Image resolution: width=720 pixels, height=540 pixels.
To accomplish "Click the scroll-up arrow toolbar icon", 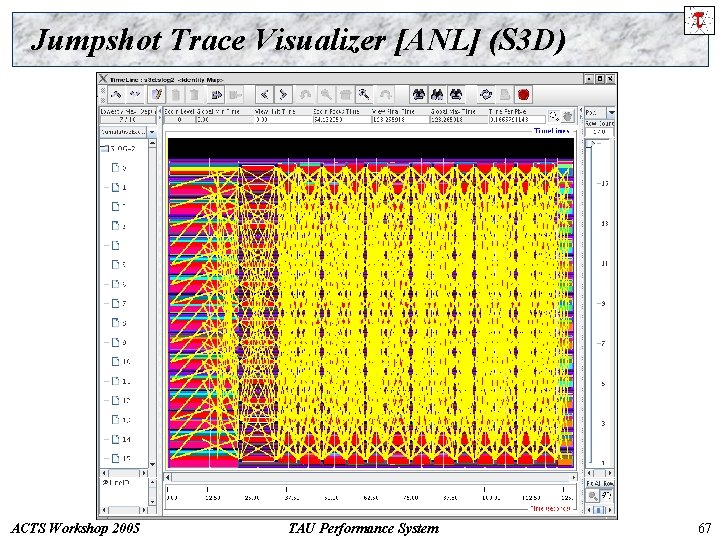I will (x=116, y=95).
